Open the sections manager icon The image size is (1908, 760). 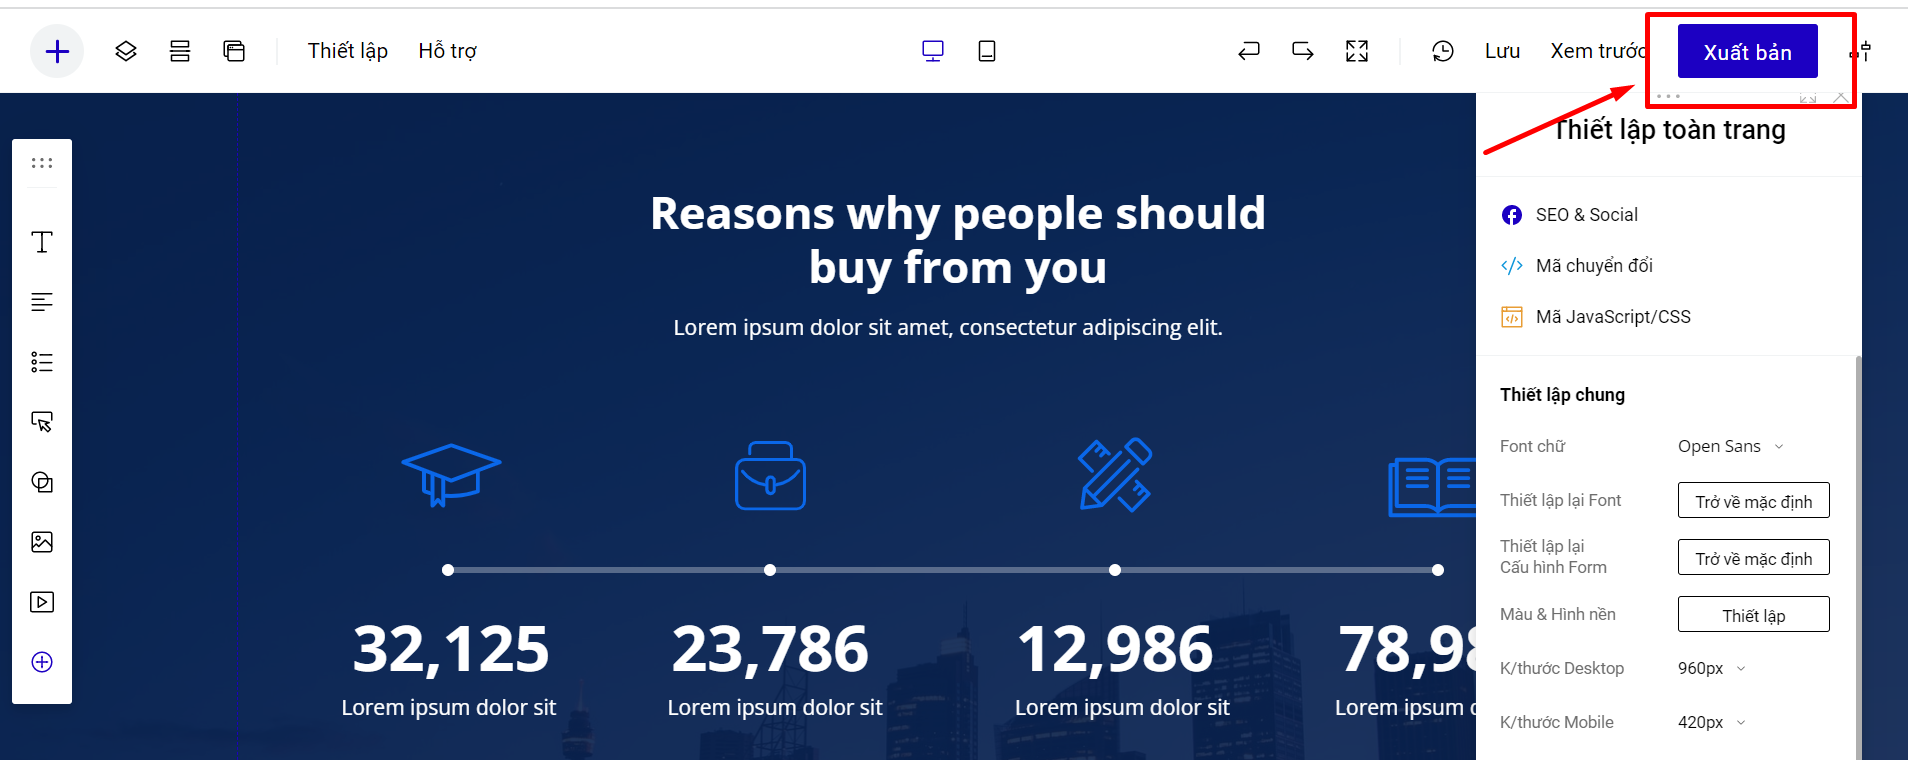[x=180, y=51]
